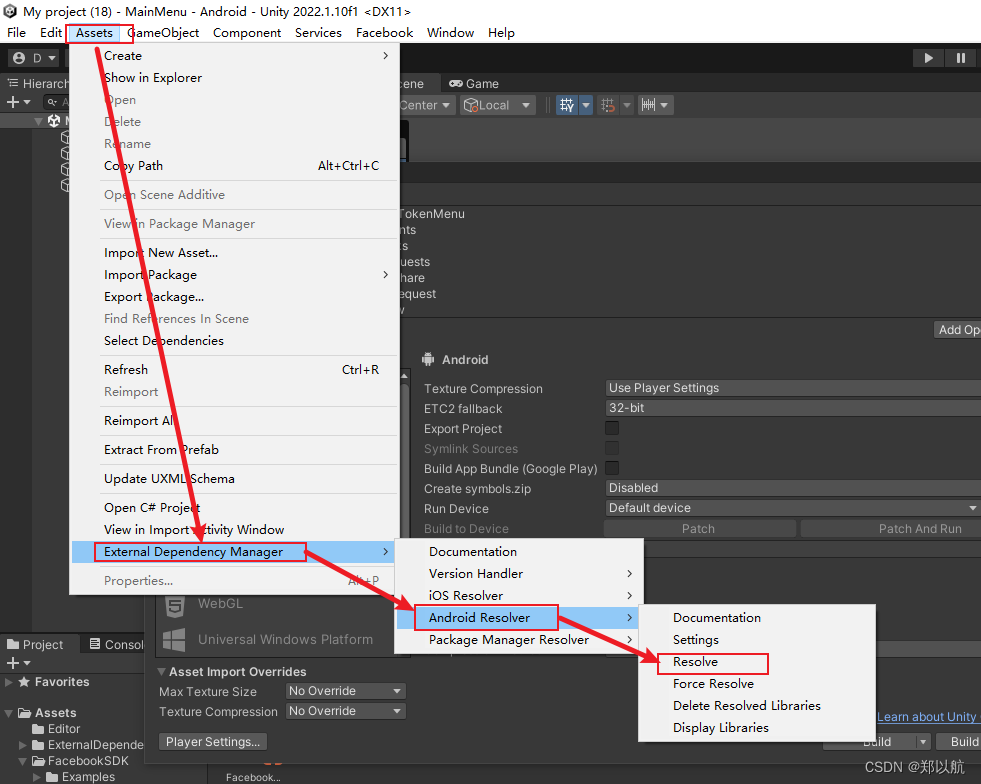This screenshot has height=784, width=981.
Task: Select the Editor folder in Project
Action: pyautogui.click(x=56, y=729)
